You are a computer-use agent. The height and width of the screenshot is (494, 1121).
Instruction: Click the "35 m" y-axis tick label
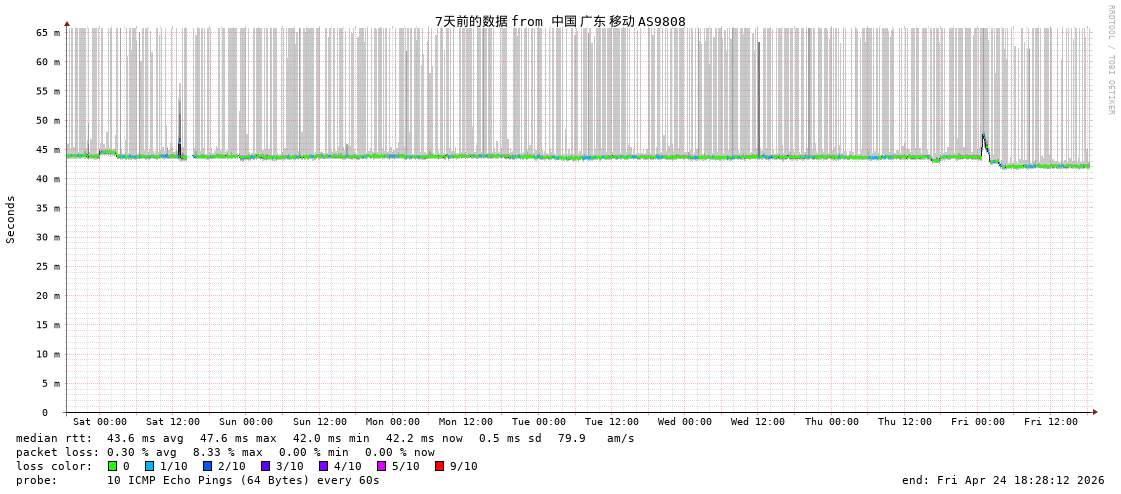point(48,208)
